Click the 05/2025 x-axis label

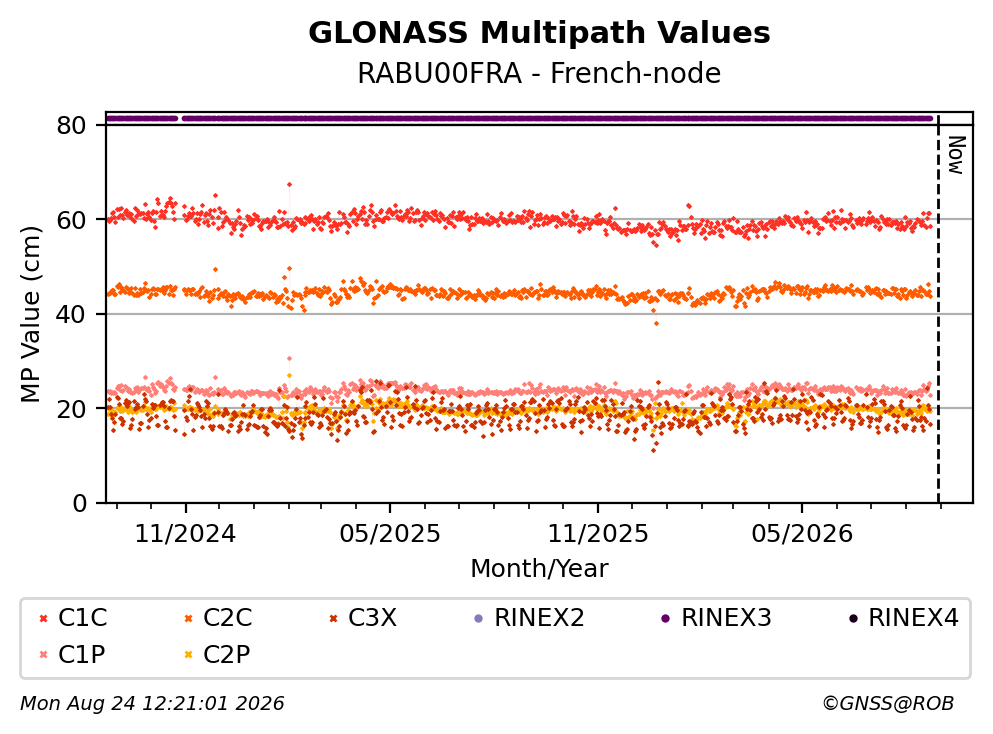click(x=389, y=534)
